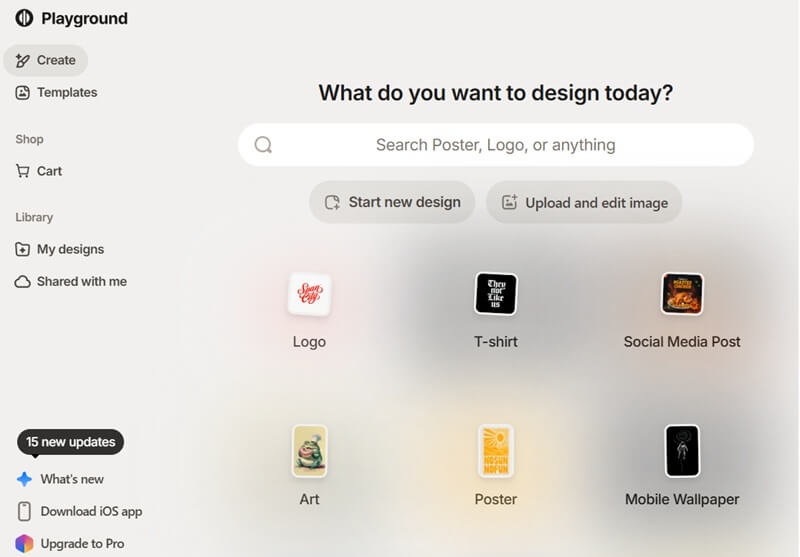Viewport: 800px width, 557px height.
Task: Pick the Art category thumbnail
Action: tap(309, 451)
